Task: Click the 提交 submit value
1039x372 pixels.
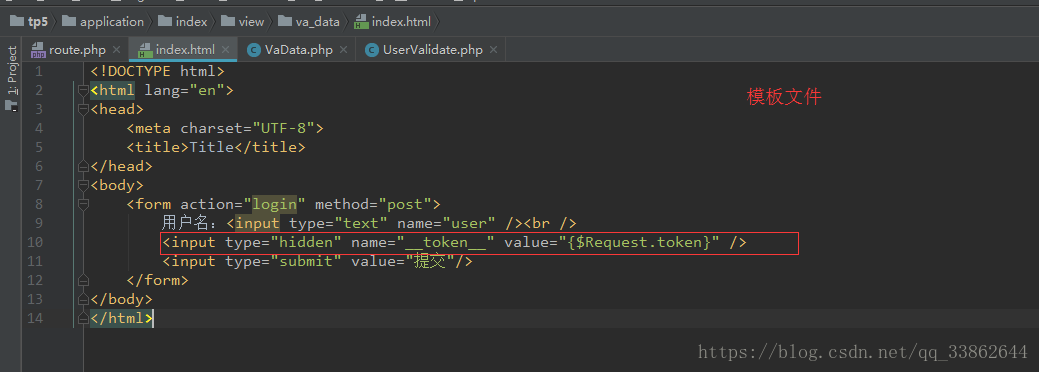Action: (429, 261)
